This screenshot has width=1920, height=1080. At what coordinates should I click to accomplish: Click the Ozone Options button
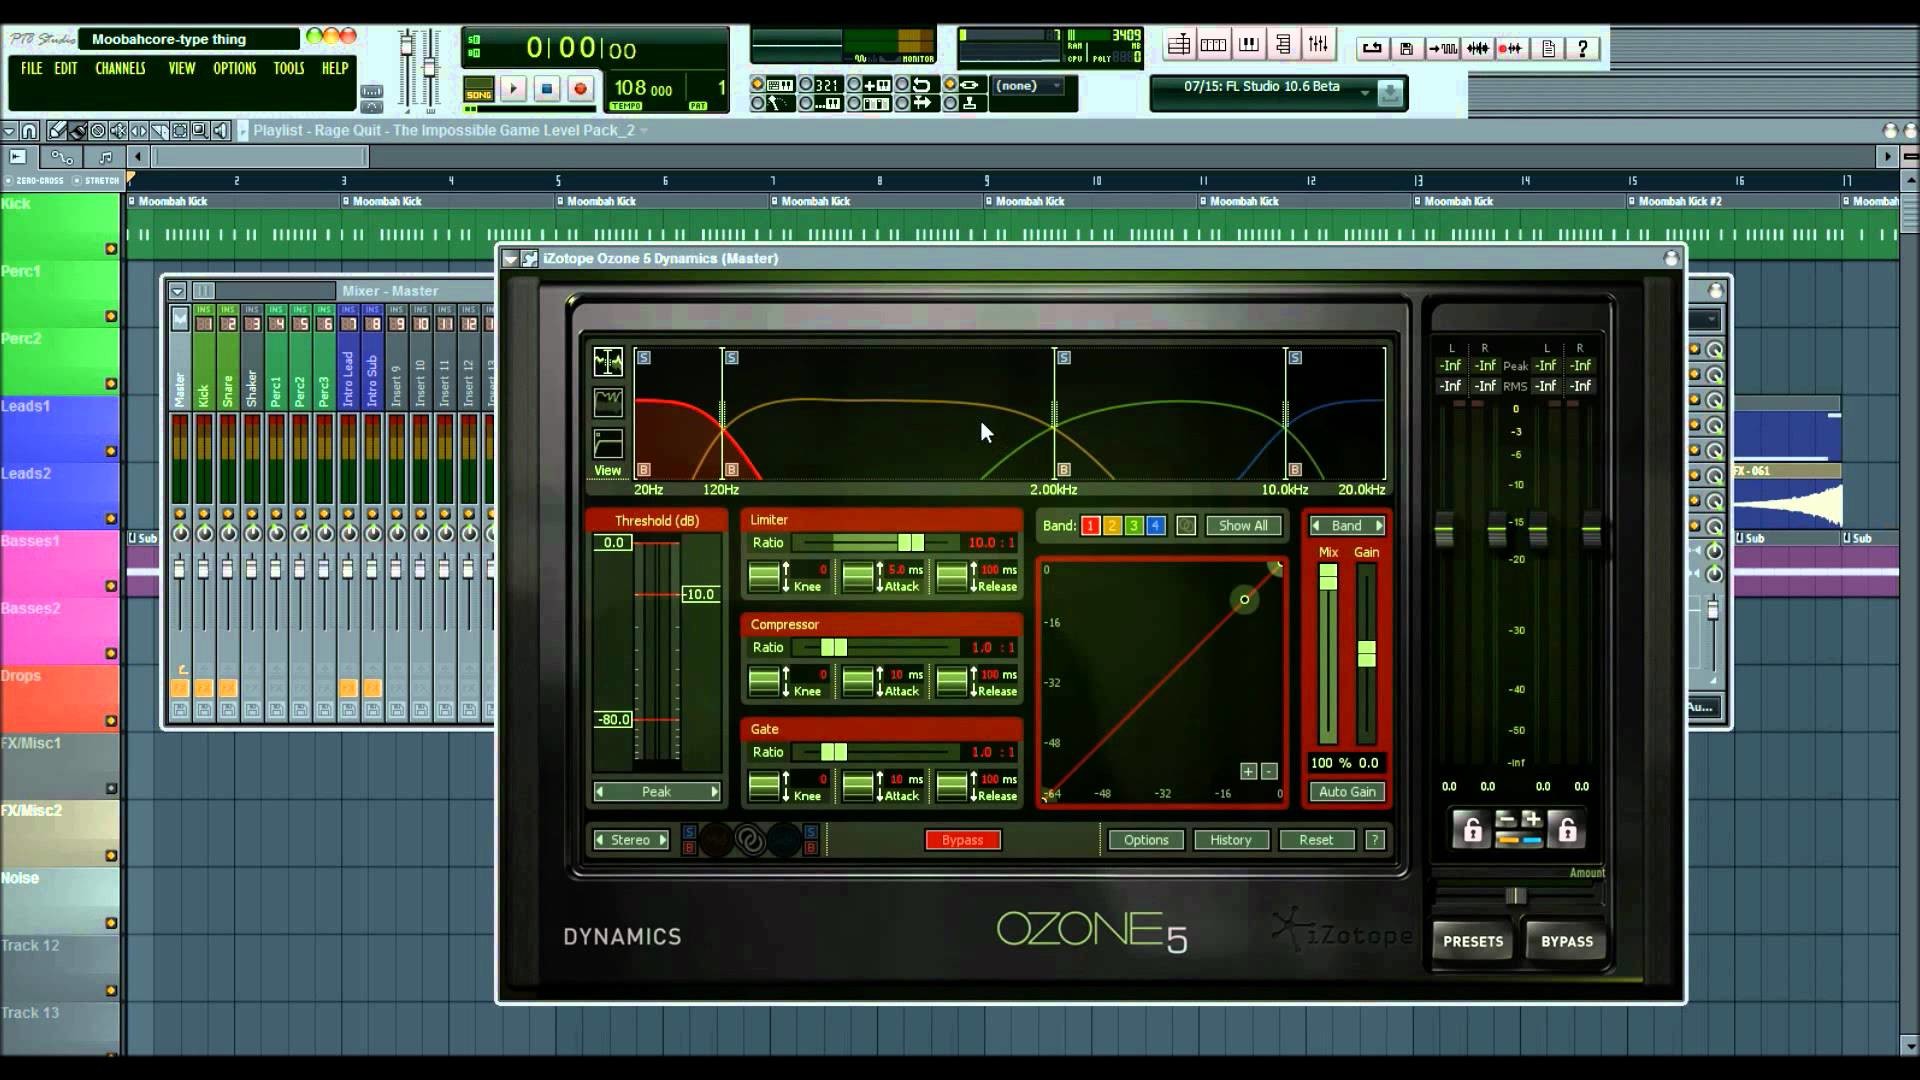coord(1146,840)
